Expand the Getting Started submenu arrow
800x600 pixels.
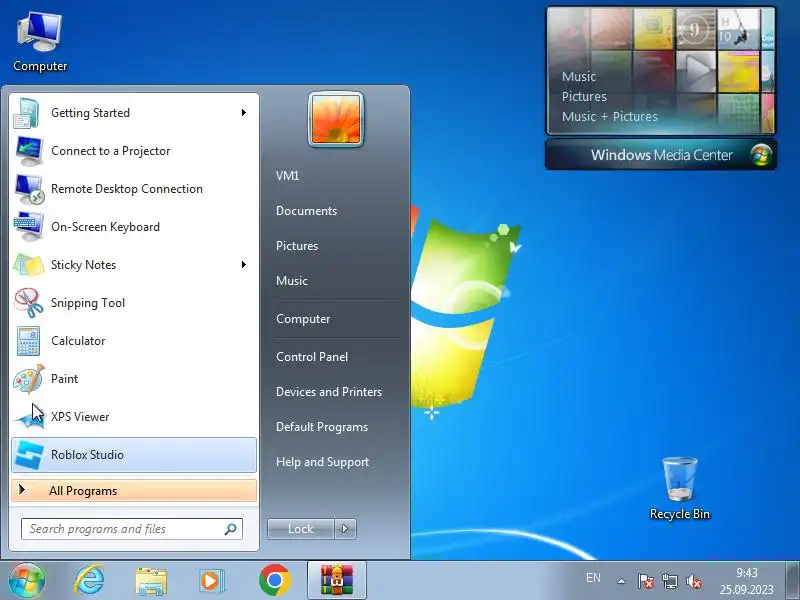tap(244, 112)
